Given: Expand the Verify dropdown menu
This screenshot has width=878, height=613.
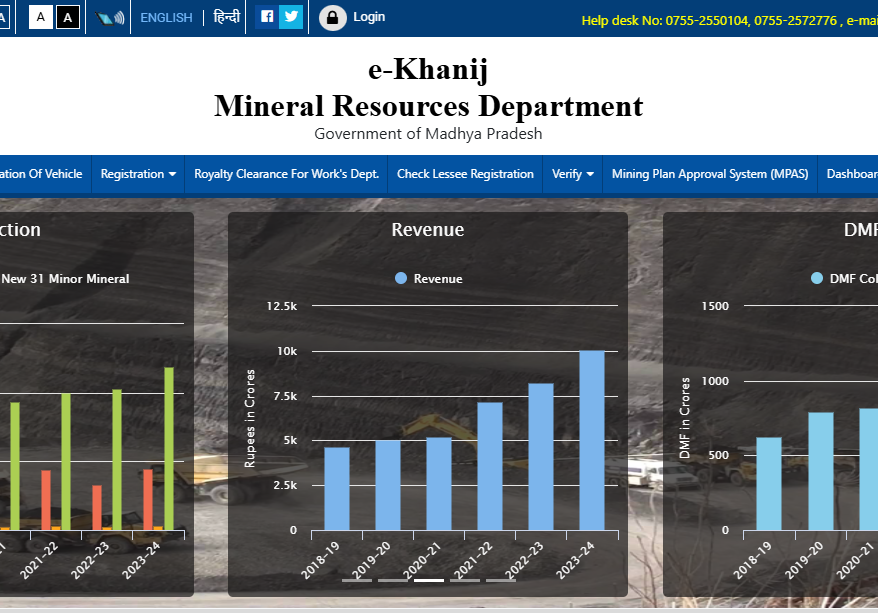Looking at the screenshot, I should tap(573, 174).
